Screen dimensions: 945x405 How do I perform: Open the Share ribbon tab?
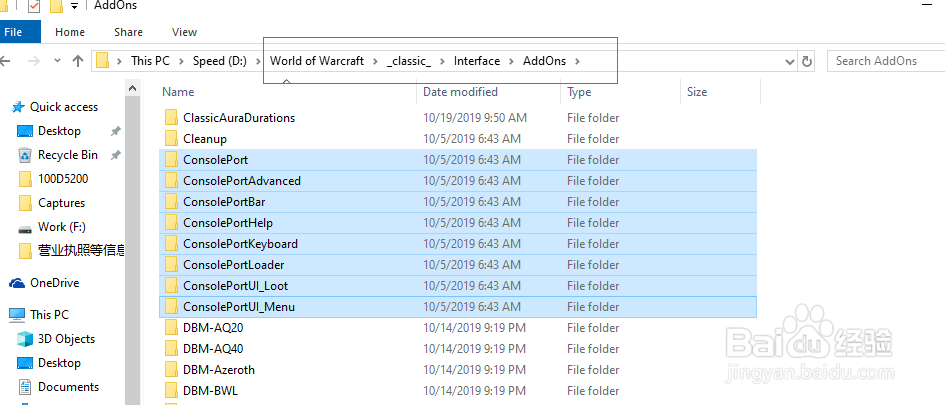pyautogui.click(x=128, y=32)
